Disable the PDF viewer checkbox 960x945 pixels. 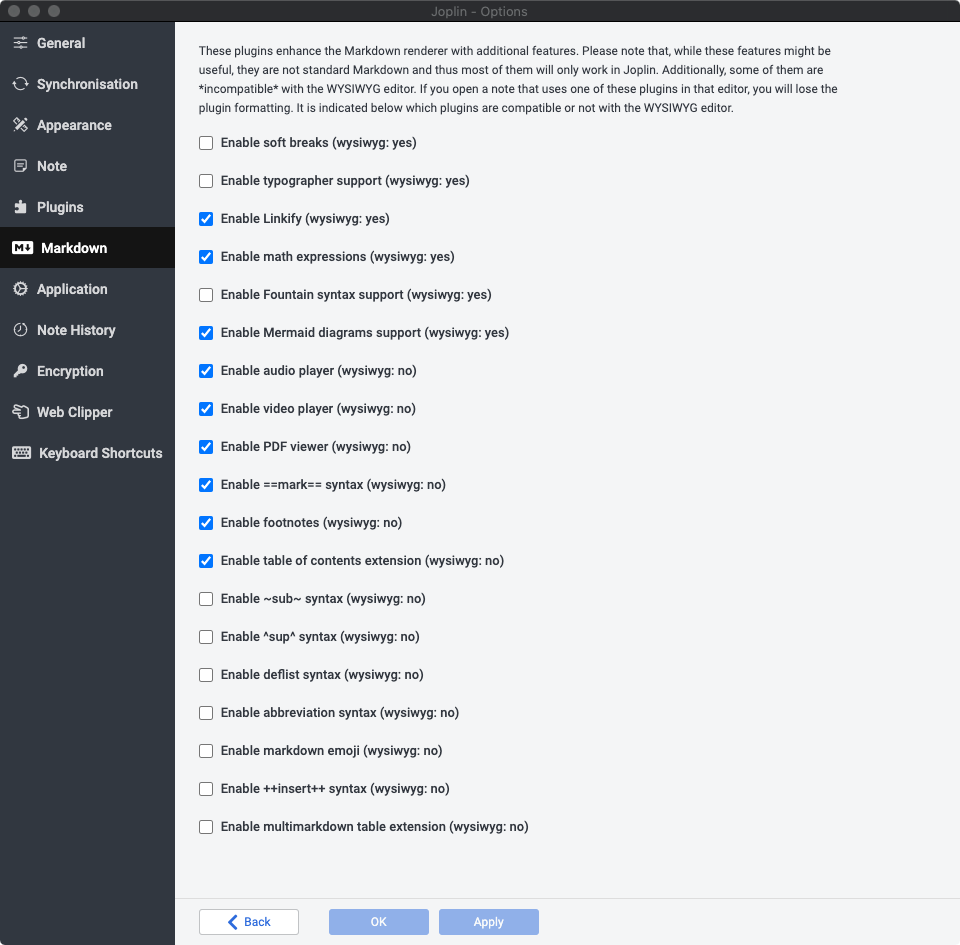click(x=206, y=447)
